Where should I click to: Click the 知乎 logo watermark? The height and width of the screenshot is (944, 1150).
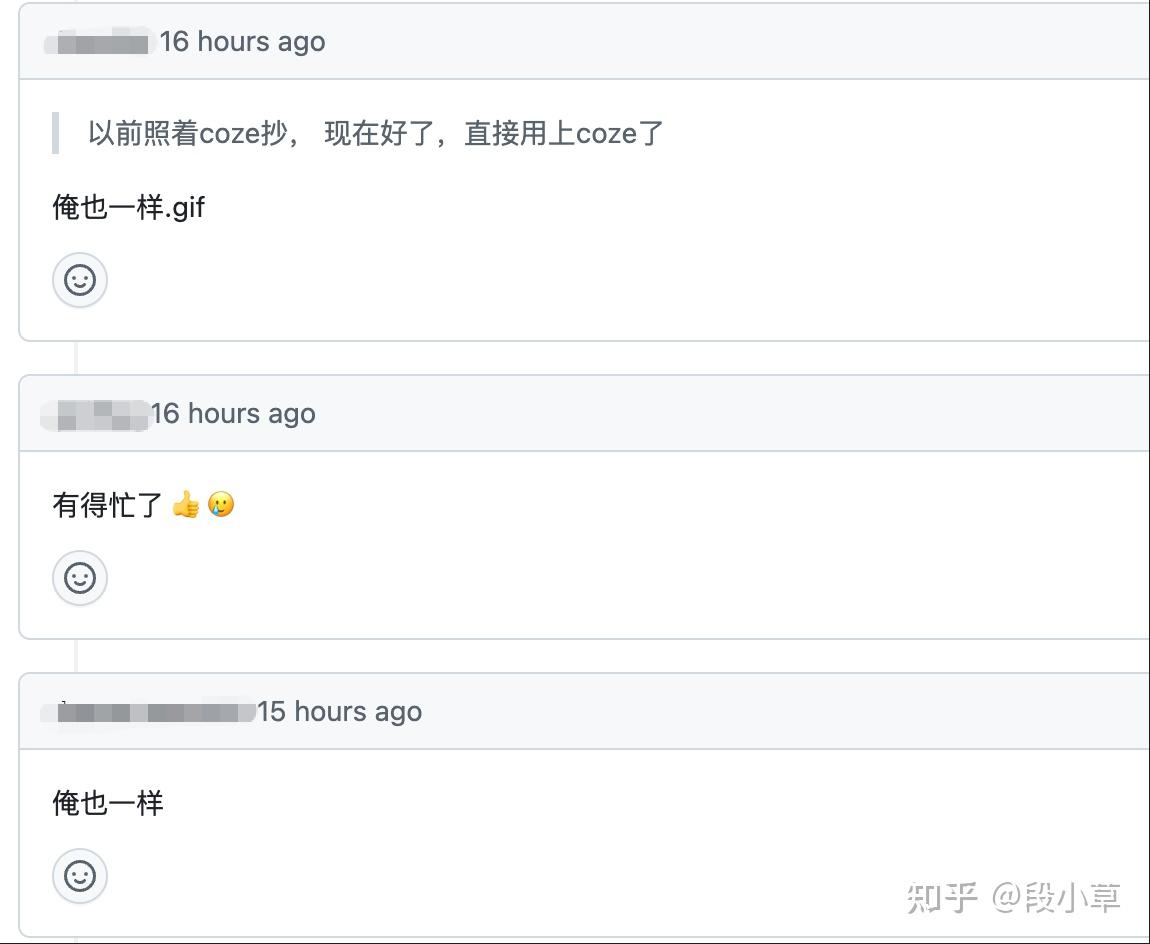pyautogui.click(x=941, y=897)
